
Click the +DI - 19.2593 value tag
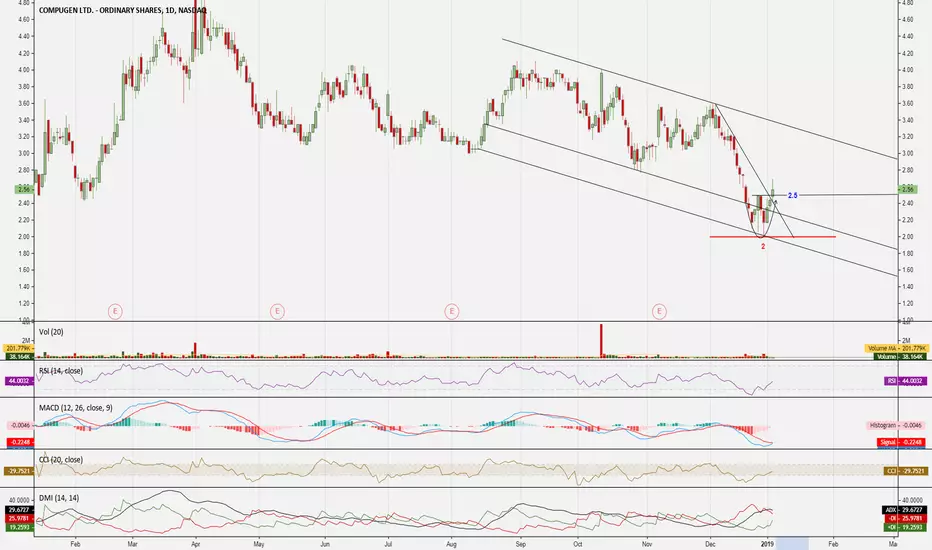point(904,527)
